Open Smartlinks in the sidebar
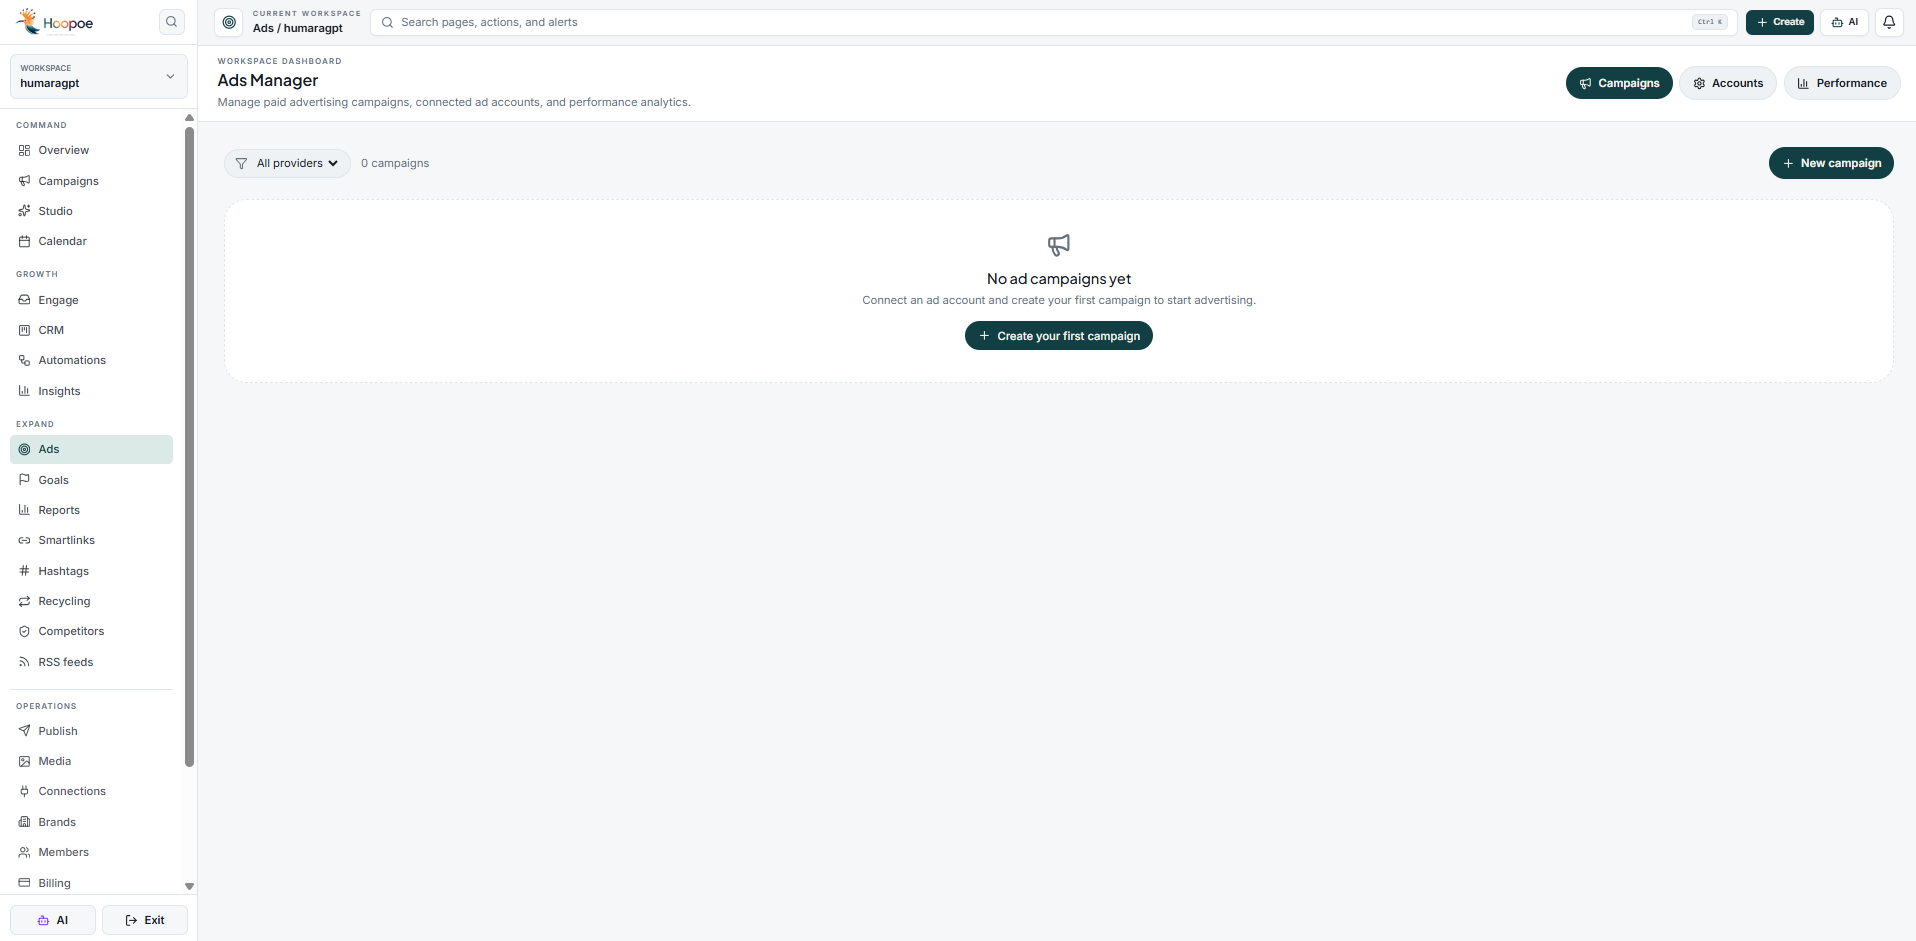The image size is (1916, 941). pos(91,540)
